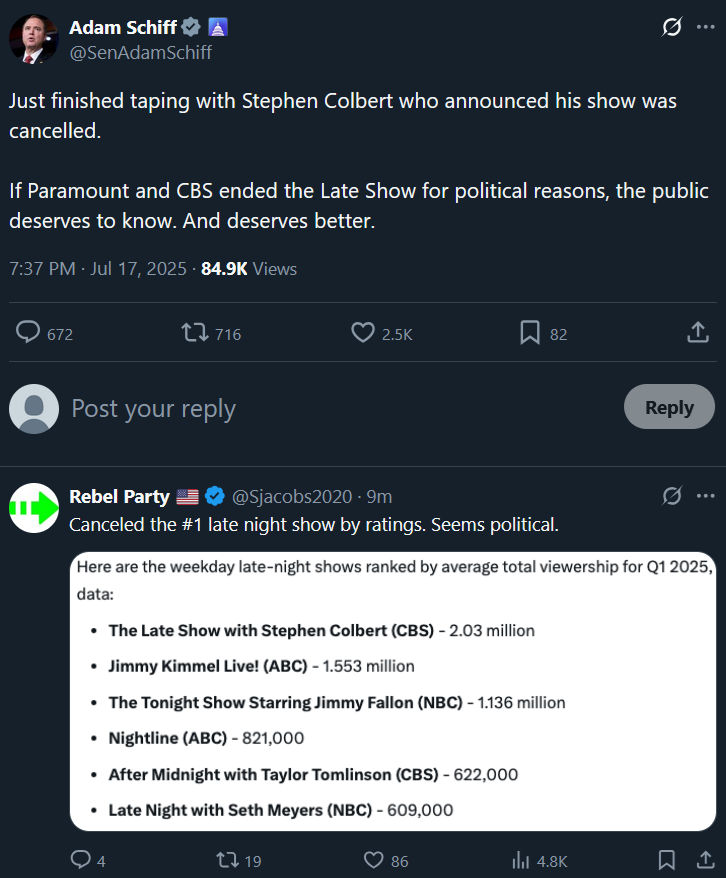
Task: Click the government affiliation badge beside Schiff's name
Action: tap(218, 27)
